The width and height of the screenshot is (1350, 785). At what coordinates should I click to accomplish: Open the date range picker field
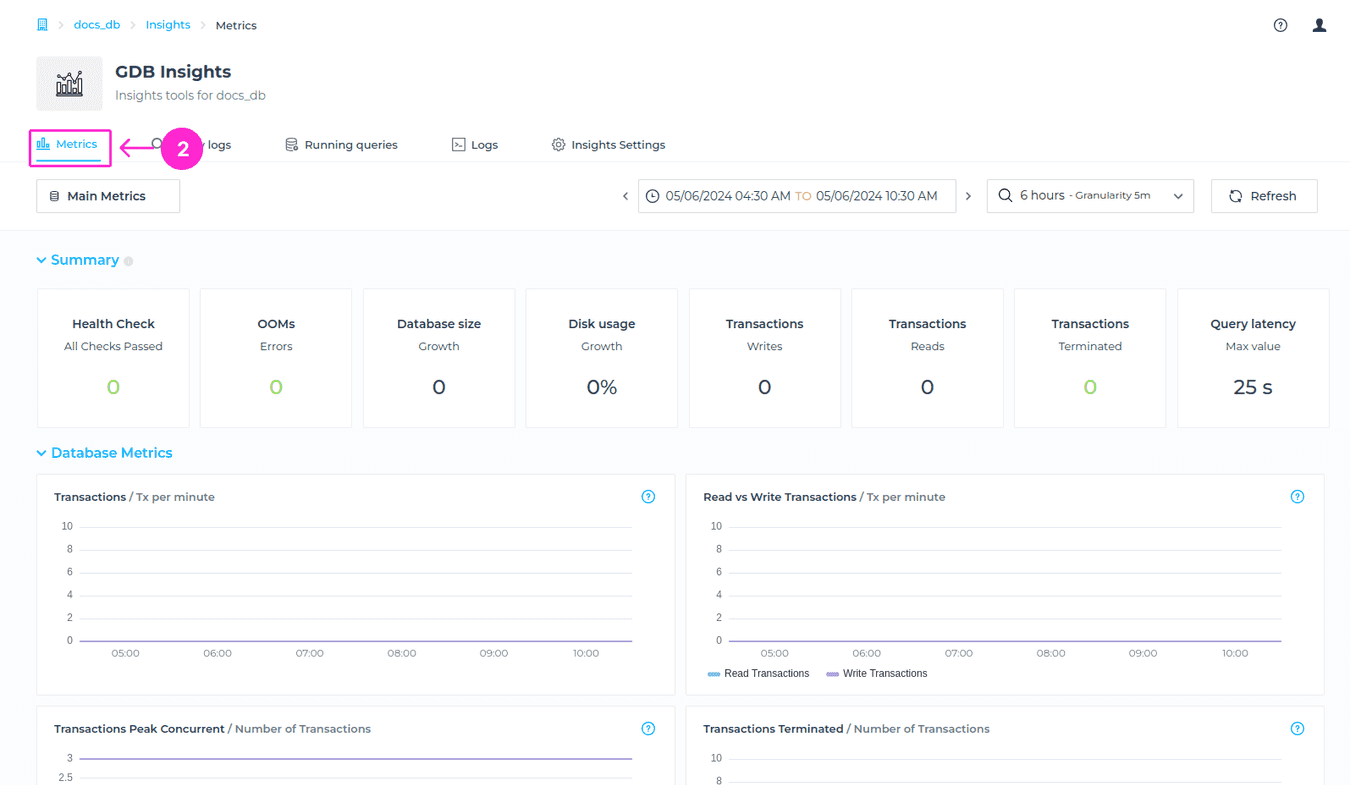tap(797, 196)
